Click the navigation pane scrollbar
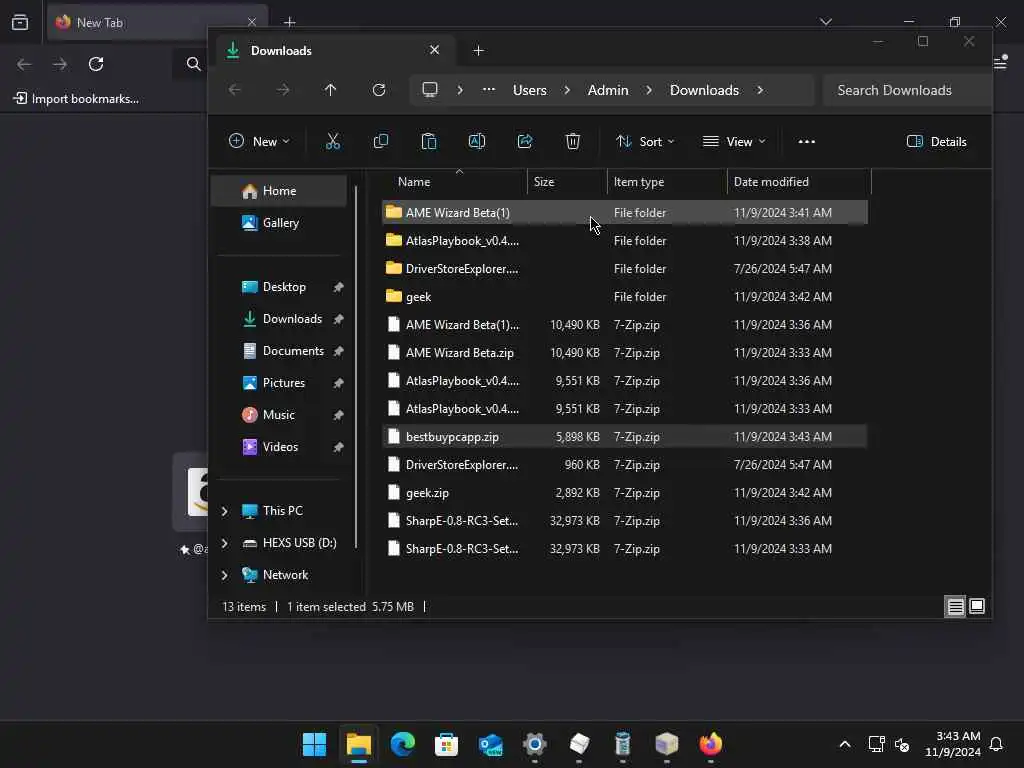Viewport: 1024px width, 768px height. [x=356, y=367]
